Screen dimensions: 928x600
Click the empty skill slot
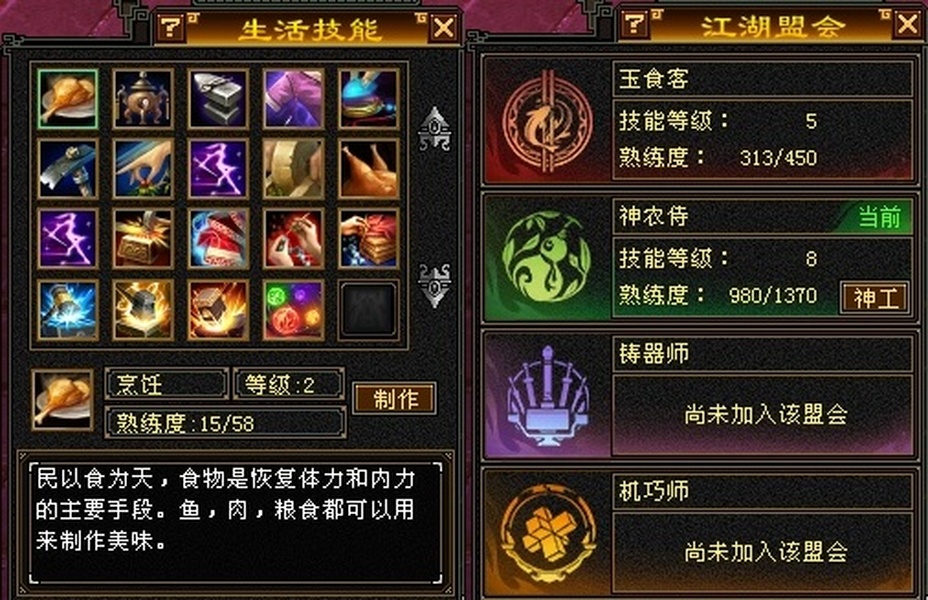pyautogui.click(x=369, y=310)
